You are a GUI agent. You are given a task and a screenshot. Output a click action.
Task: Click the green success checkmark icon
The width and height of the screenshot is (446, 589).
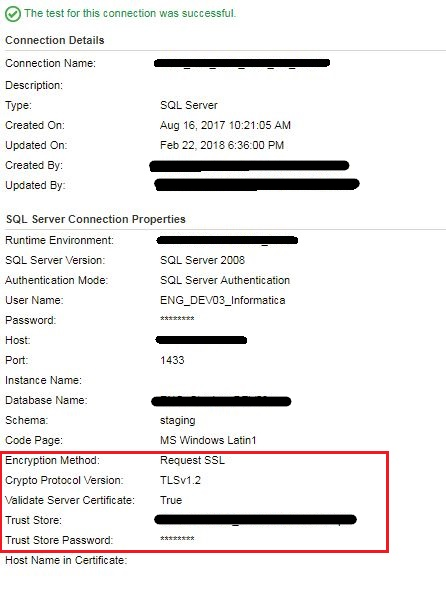tap(13, 14)
